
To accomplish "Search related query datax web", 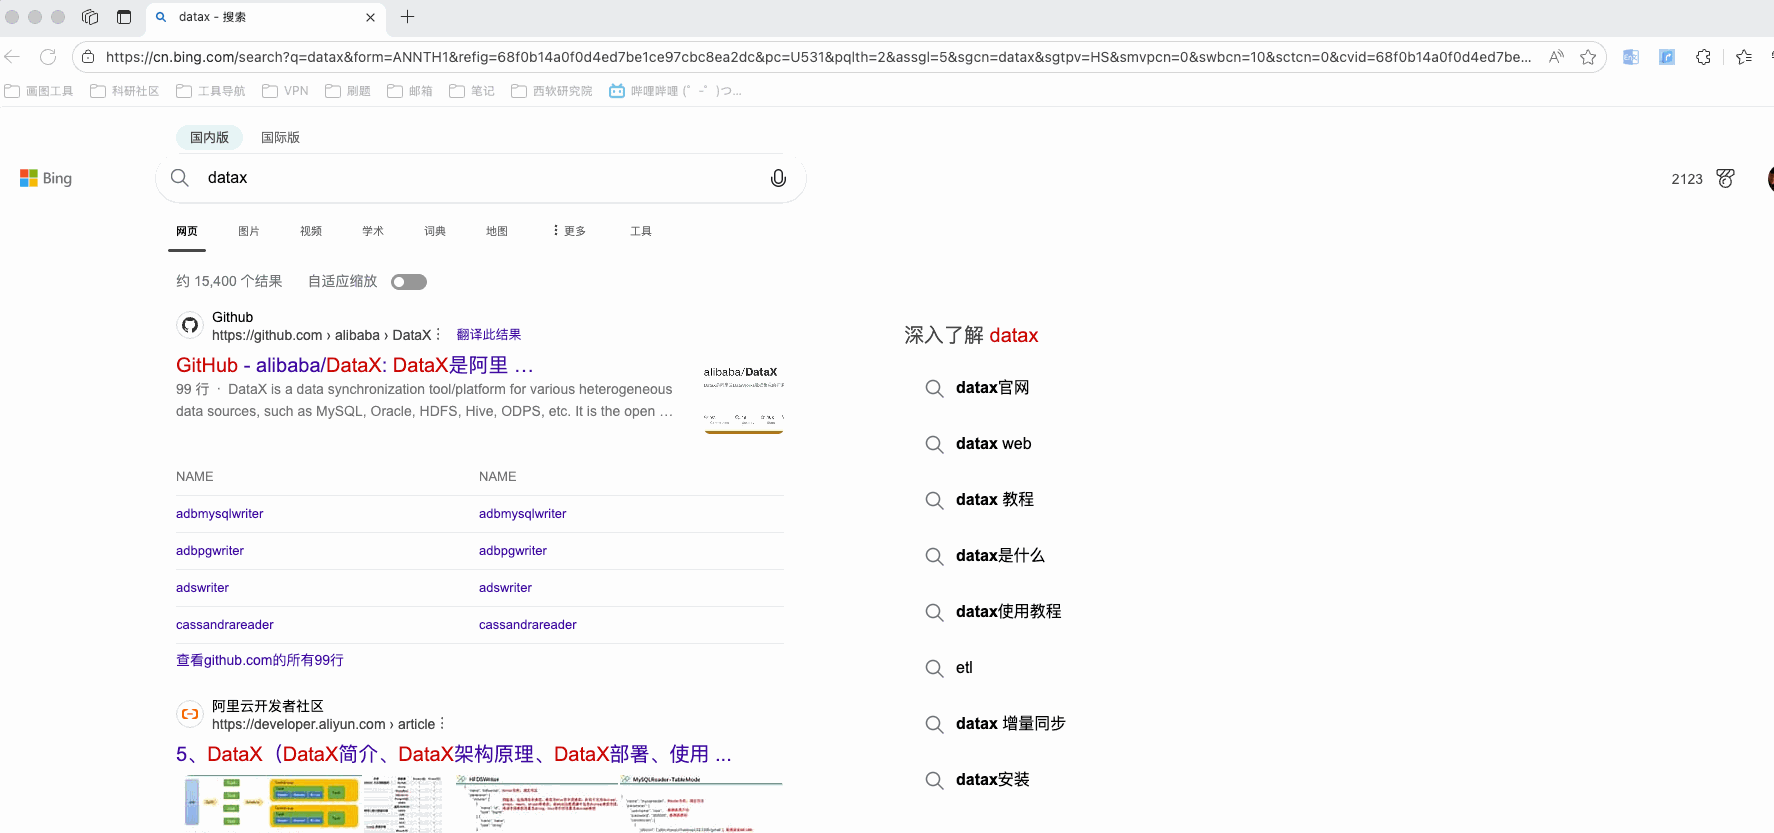I will click(x=993, y=444).
